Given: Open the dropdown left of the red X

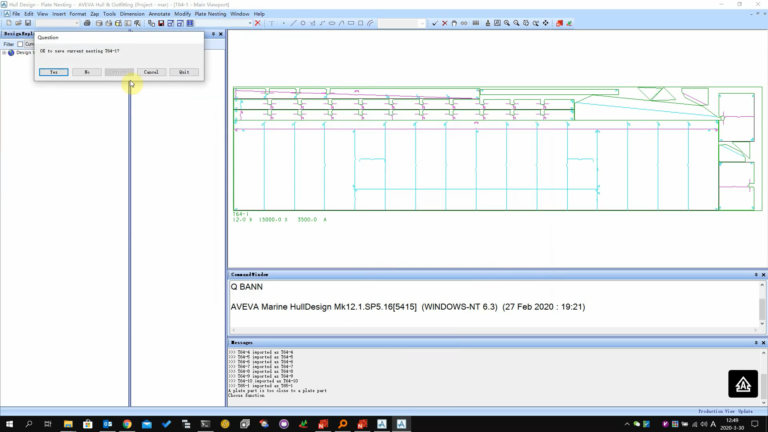Looking at the screenshot, I should pyautogui.click(x=224, y=23).
